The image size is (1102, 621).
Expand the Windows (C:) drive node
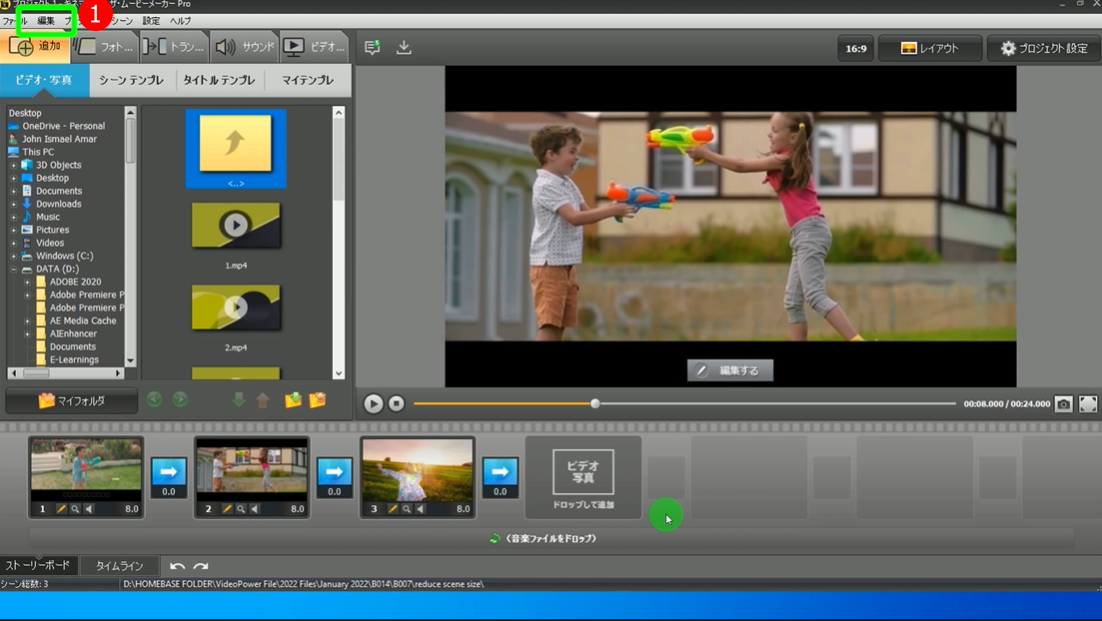pos(14,256)
